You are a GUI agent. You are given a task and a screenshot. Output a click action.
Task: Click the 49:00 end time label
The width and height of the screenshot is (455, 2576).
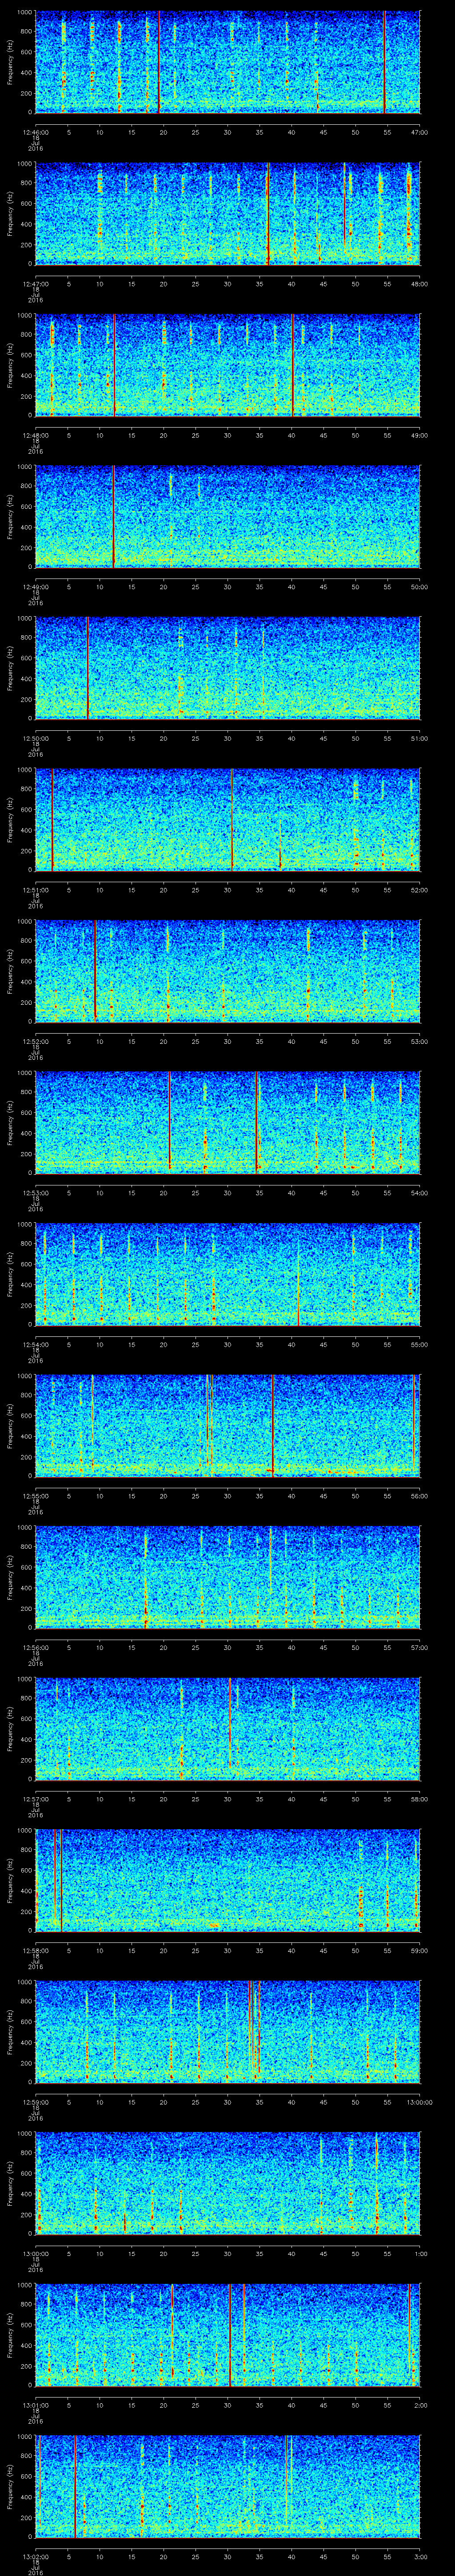[x=419, y=435]
